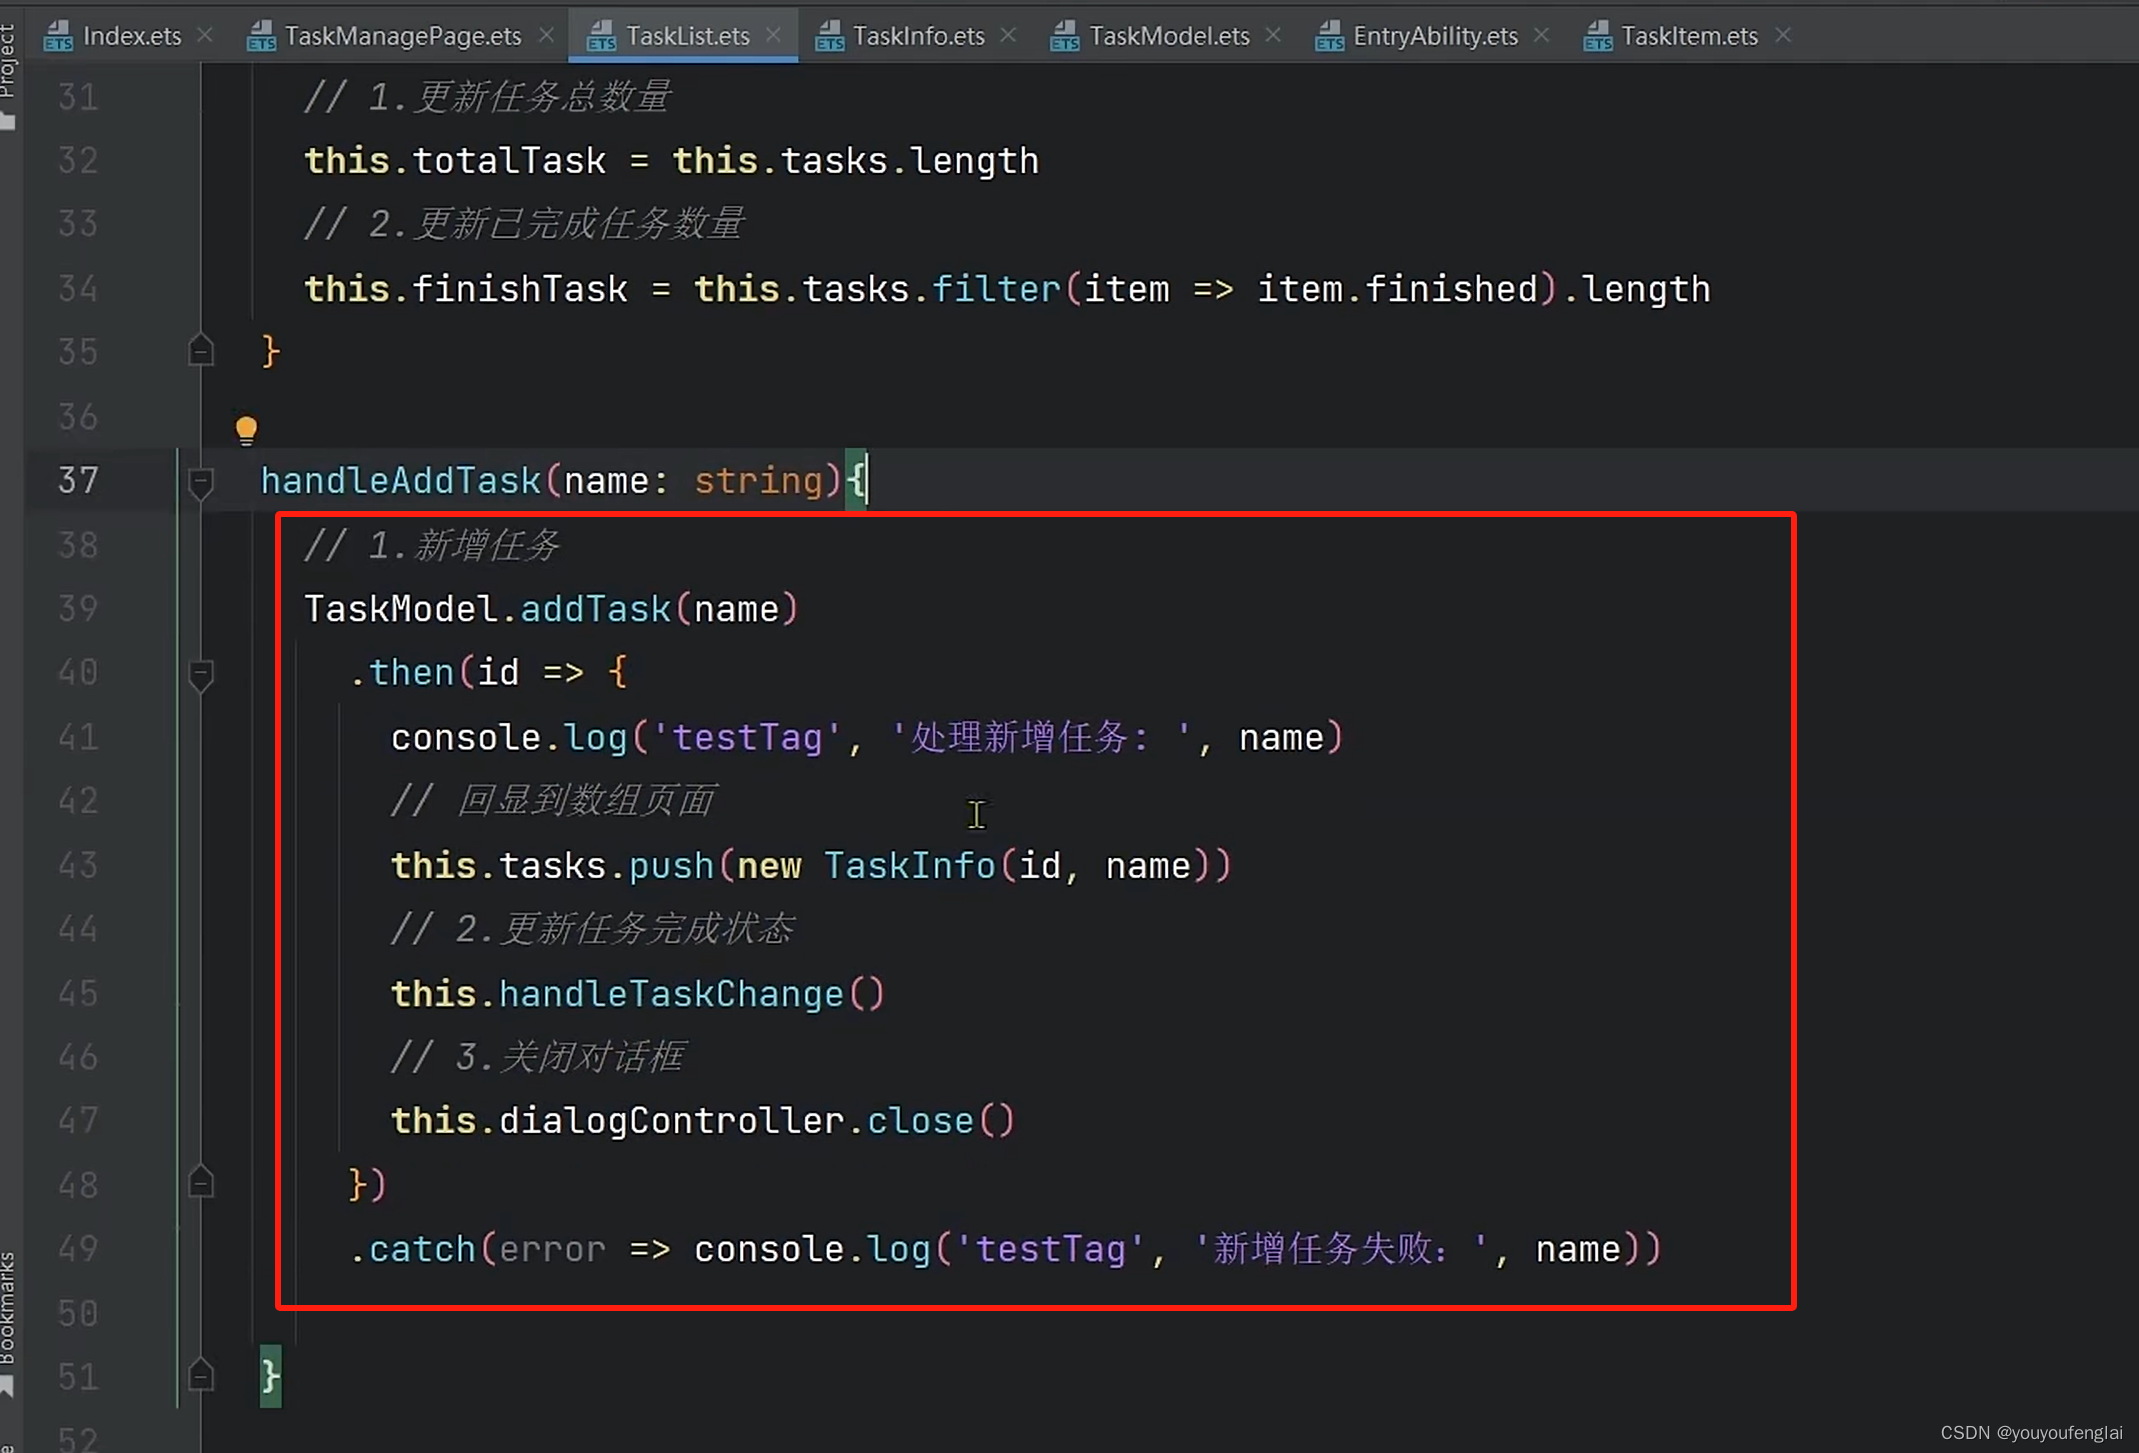Click the ETS file icon on TaskInfo.ets tab
This screenshot has width=2139, height=1453.
(x=829, y=36)
